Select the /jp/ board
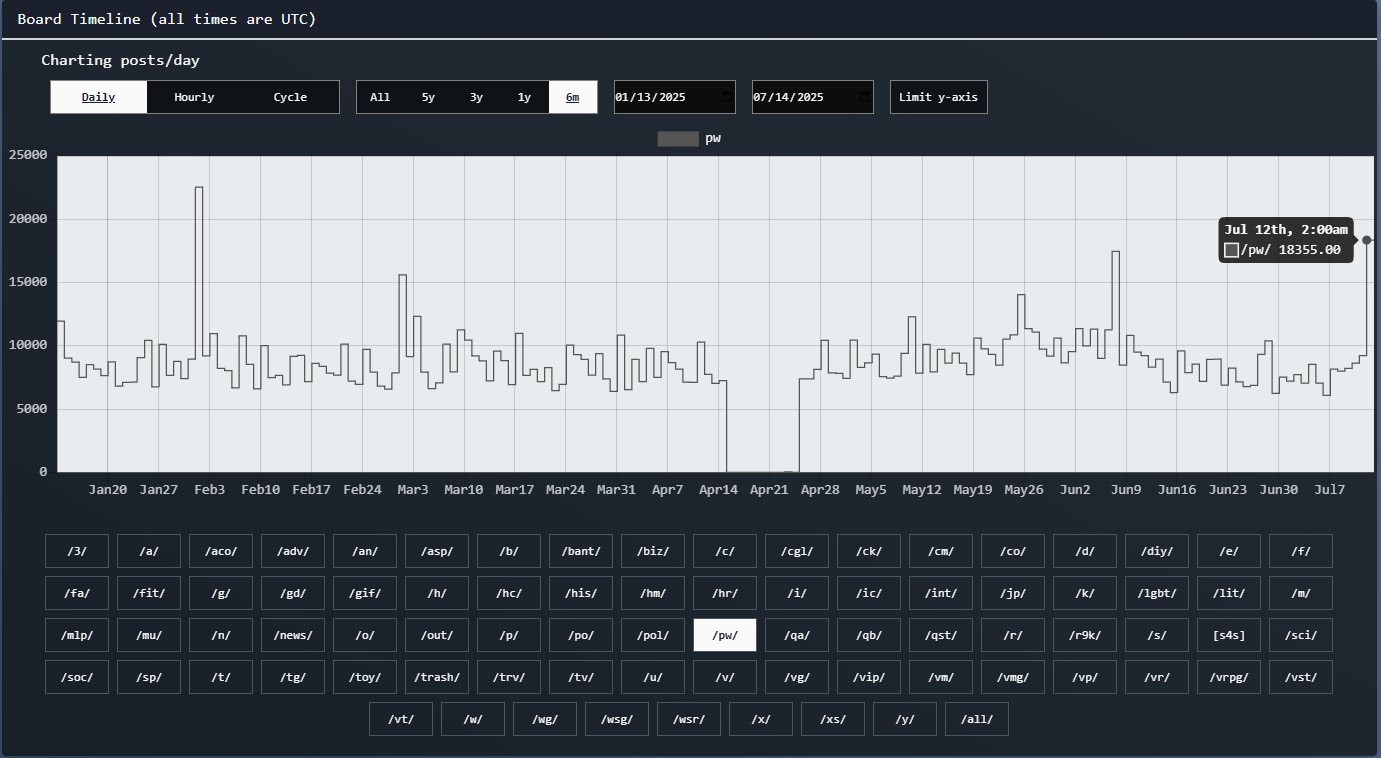The height and width of the screenshot is (758, 1381). (x=1013, y=593)
